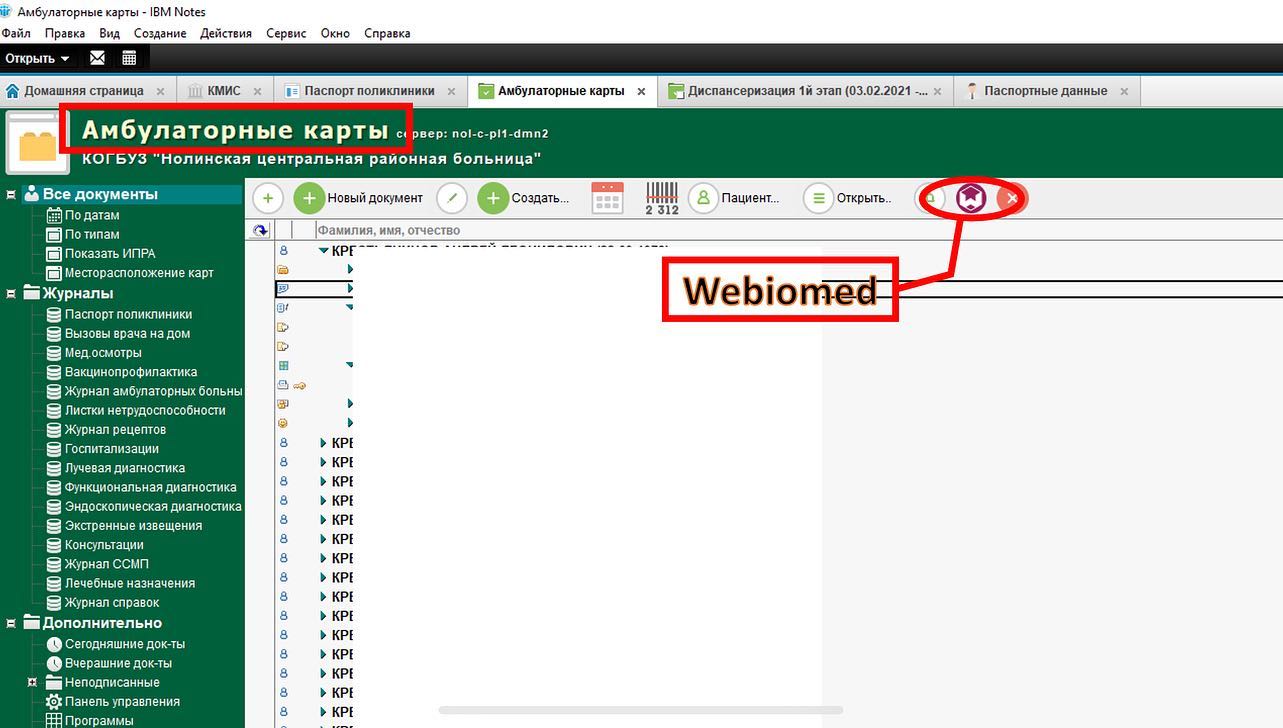Viewport: 1283px width, 728px height.
Task: Select the view row with the green grid icon
Action: 283,366
